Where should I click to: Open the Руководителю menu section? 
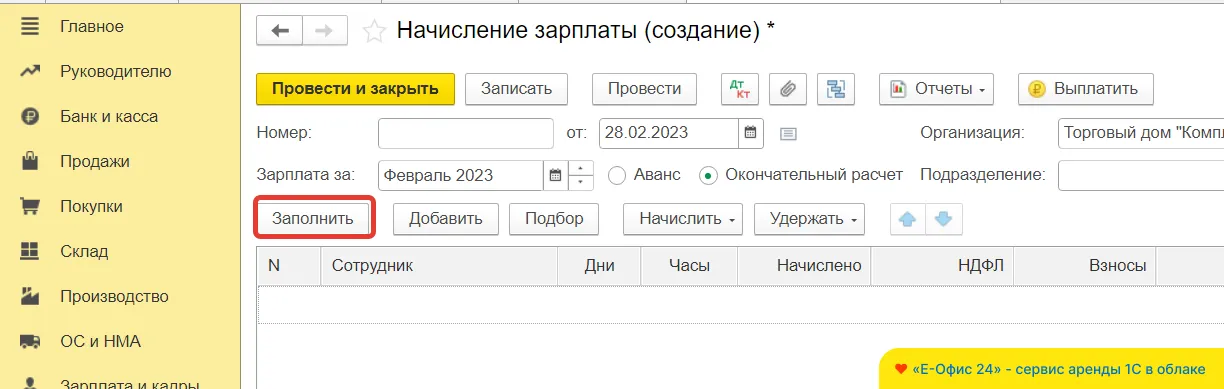point(115,72)
